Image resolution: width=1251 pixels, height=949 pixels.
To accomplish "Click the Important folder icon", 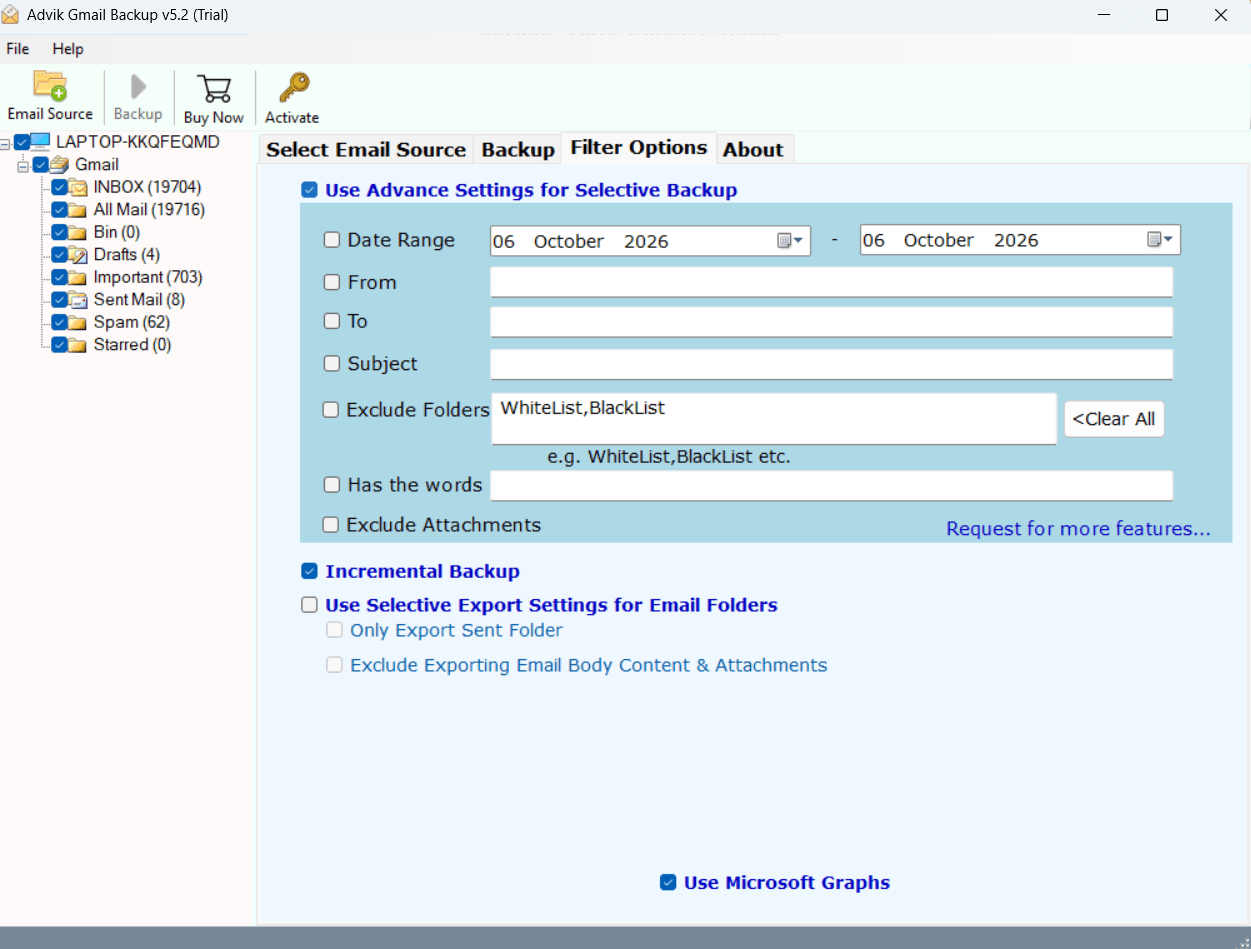I will [78, 277].
